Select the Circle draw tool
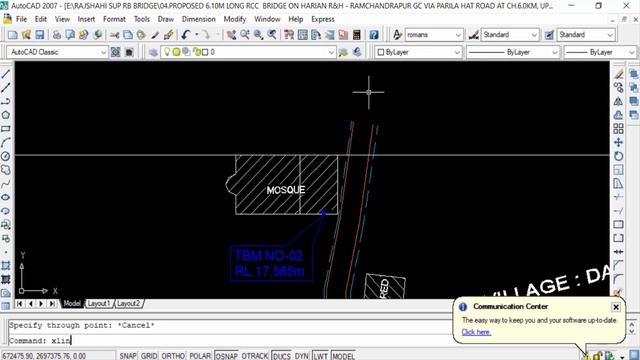The width and height of the screenshot is (640, 360). click(x=6, y=156)
